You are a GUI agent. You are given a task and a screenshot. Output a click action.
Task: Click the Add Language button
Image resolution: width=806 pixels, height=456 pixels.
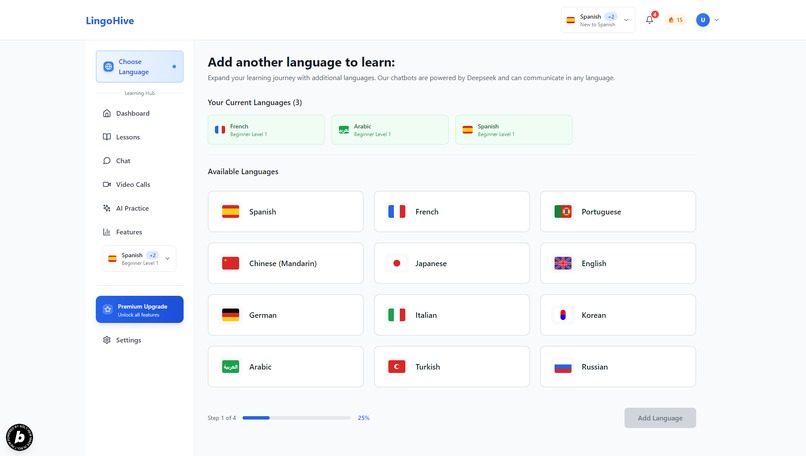[660, 418]
